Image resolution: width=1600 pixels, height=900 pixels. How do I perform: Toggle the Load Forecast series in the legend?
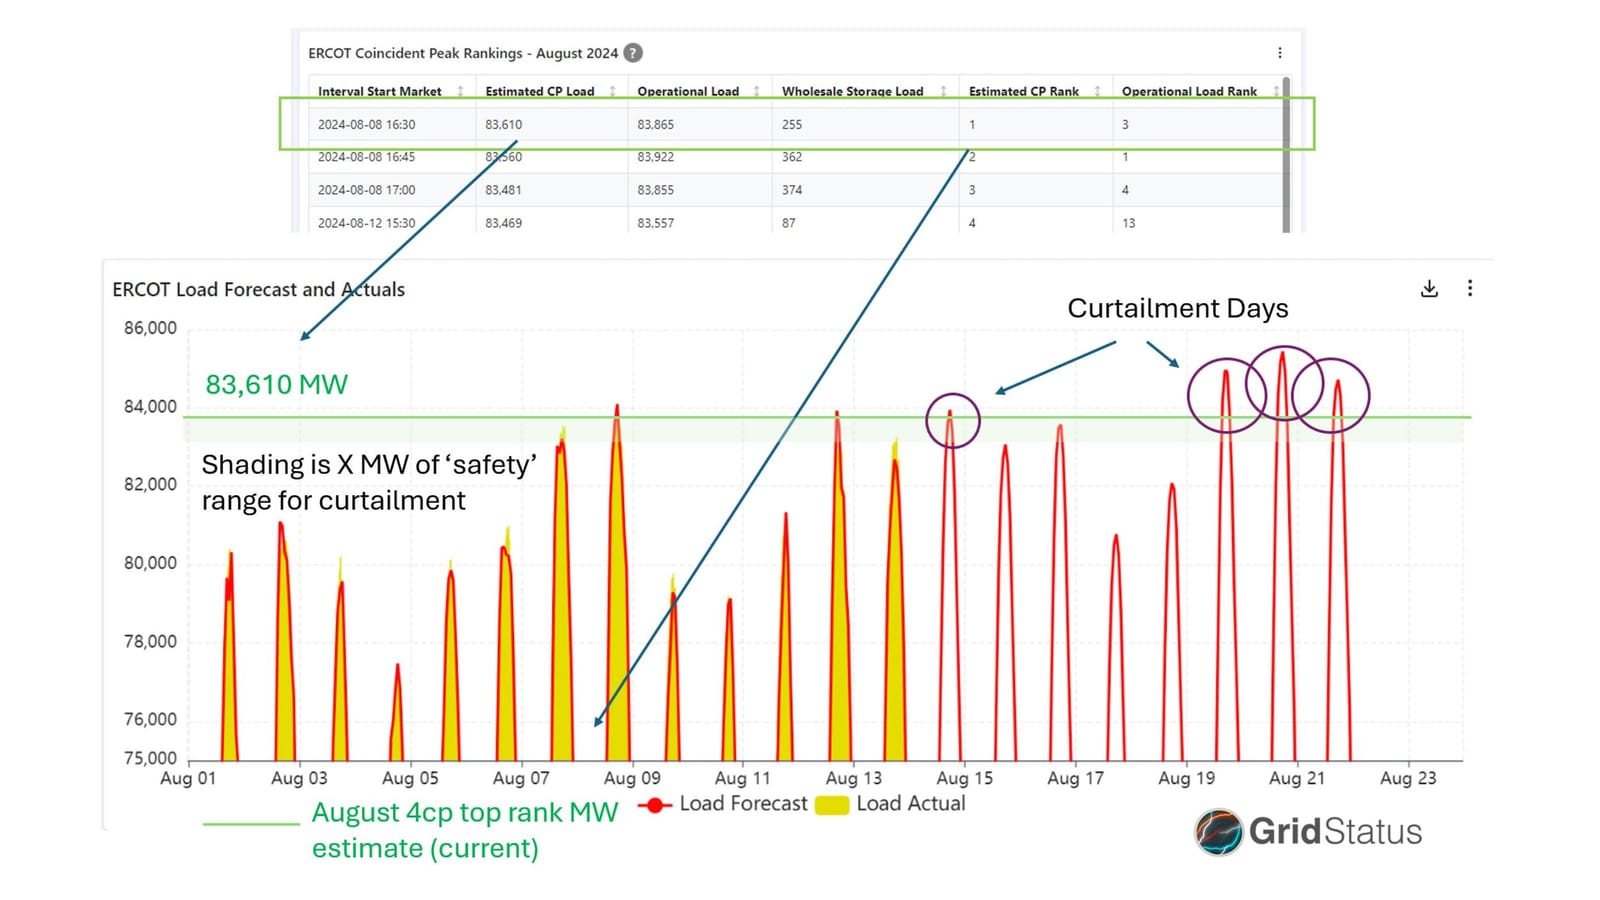[742, 803]
